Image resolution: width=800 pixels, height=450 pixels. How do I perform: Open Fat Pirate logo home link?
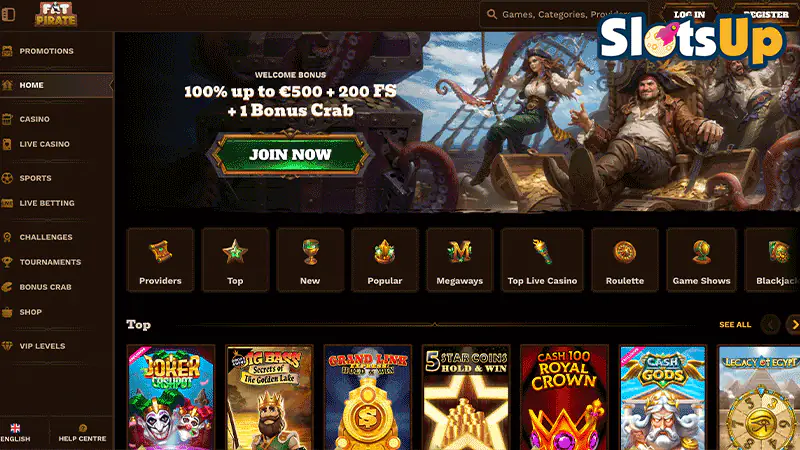56,14
